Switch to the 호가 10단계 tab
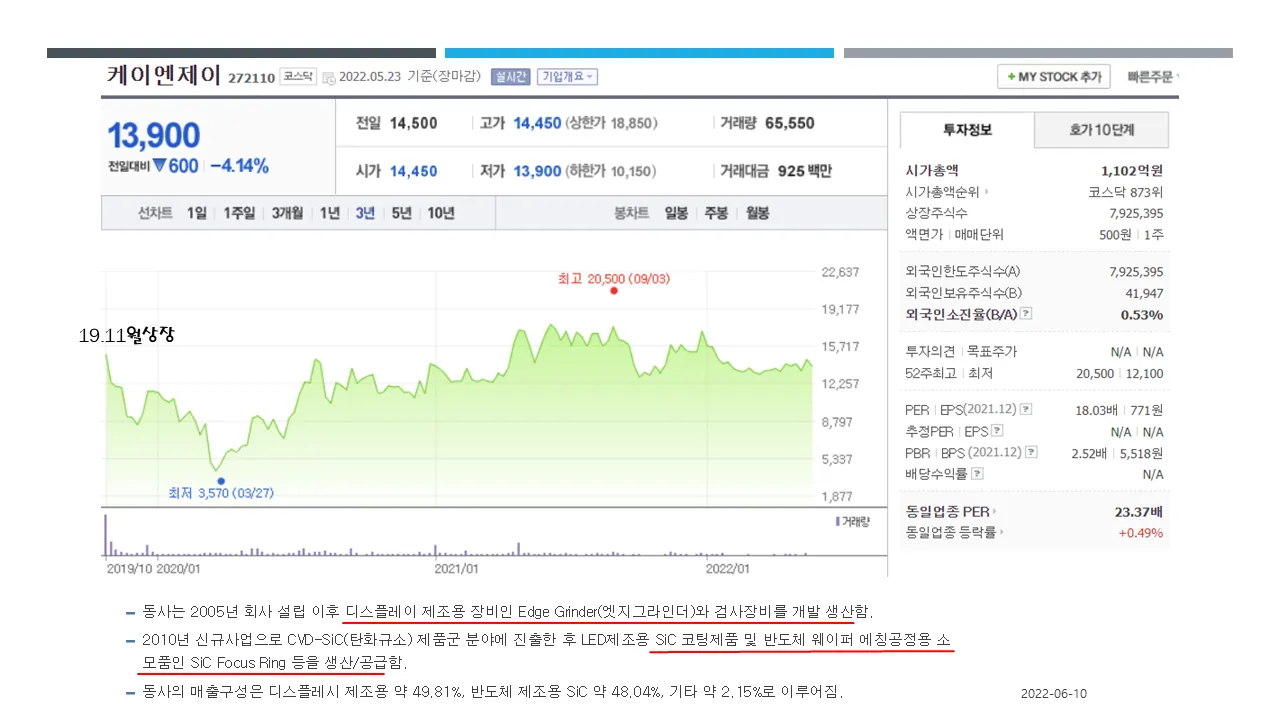 [1102, 130]
